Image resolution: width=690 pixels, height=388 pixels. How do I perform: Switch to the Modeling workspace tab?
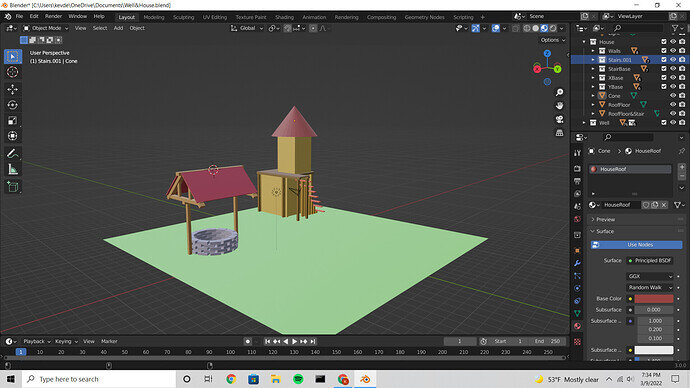(154, 17)
